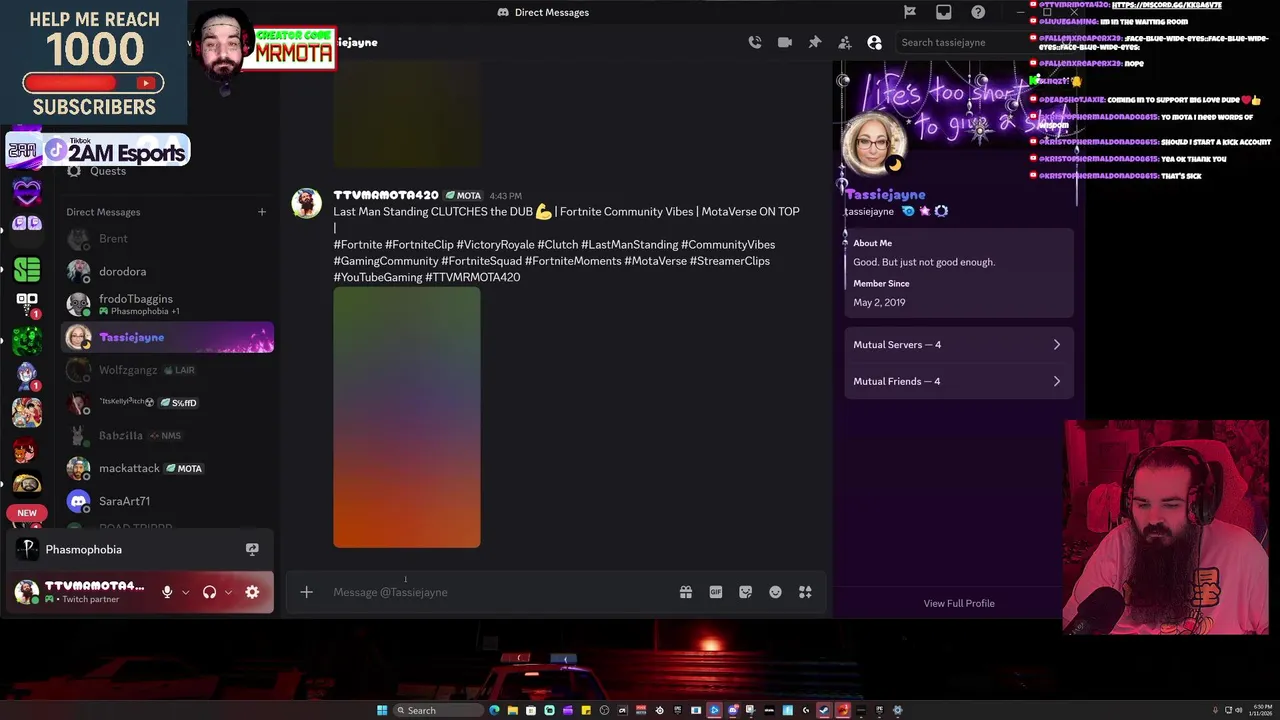Expand headphone output options arrow
Screen dimensions: 1280x720
pyautogui.click(x=228, y=592)
